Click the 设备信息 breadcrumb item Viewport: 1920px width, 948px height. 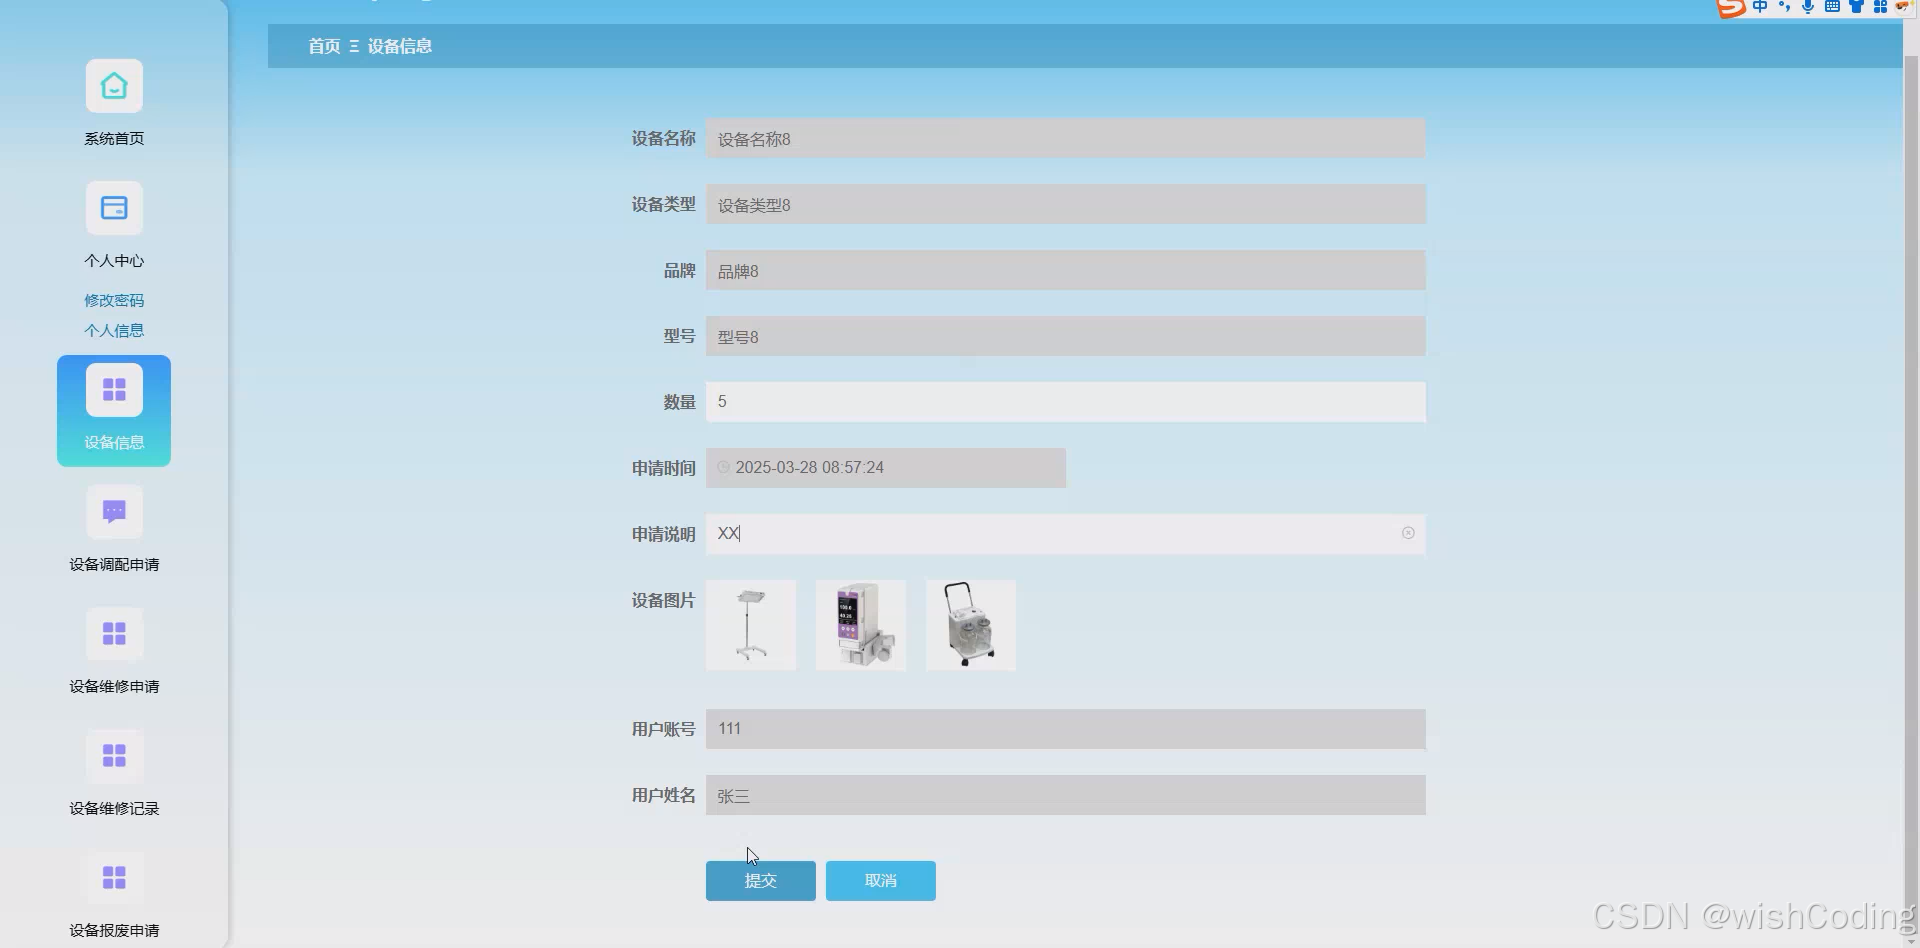[399, 46]
